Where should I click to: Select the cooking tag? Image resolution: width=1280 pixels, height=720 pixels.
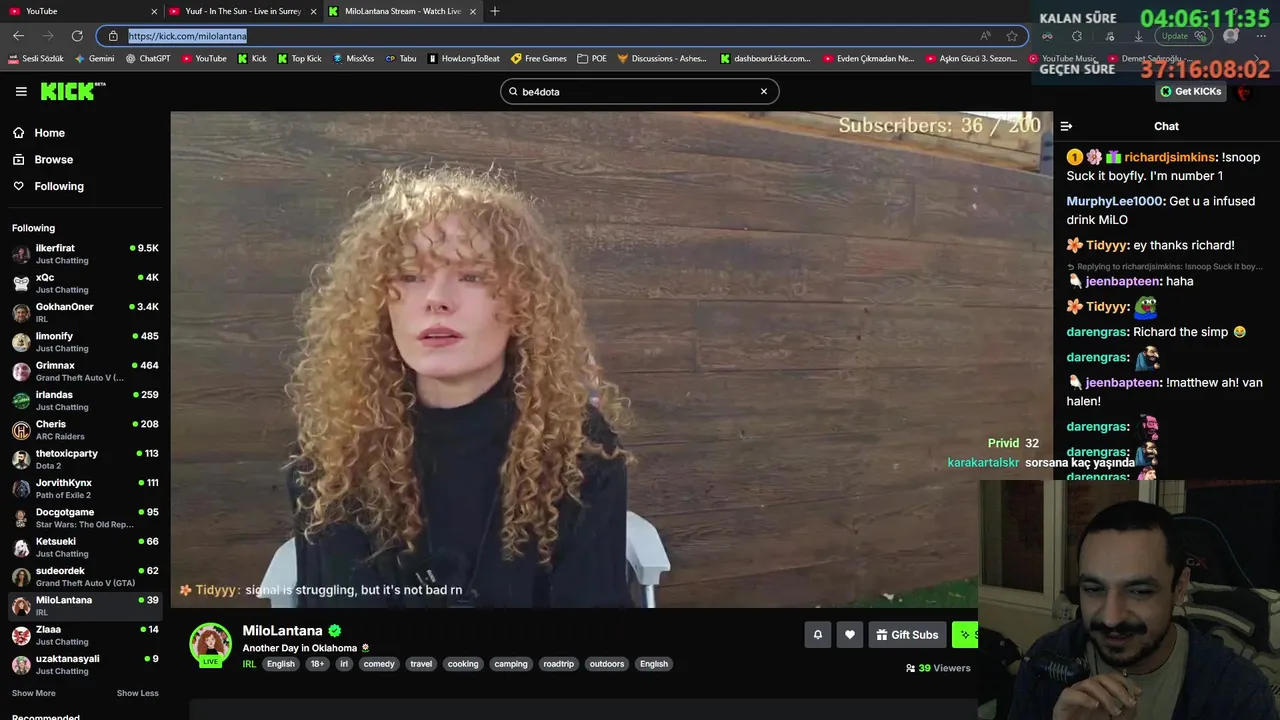pos(463,664)
